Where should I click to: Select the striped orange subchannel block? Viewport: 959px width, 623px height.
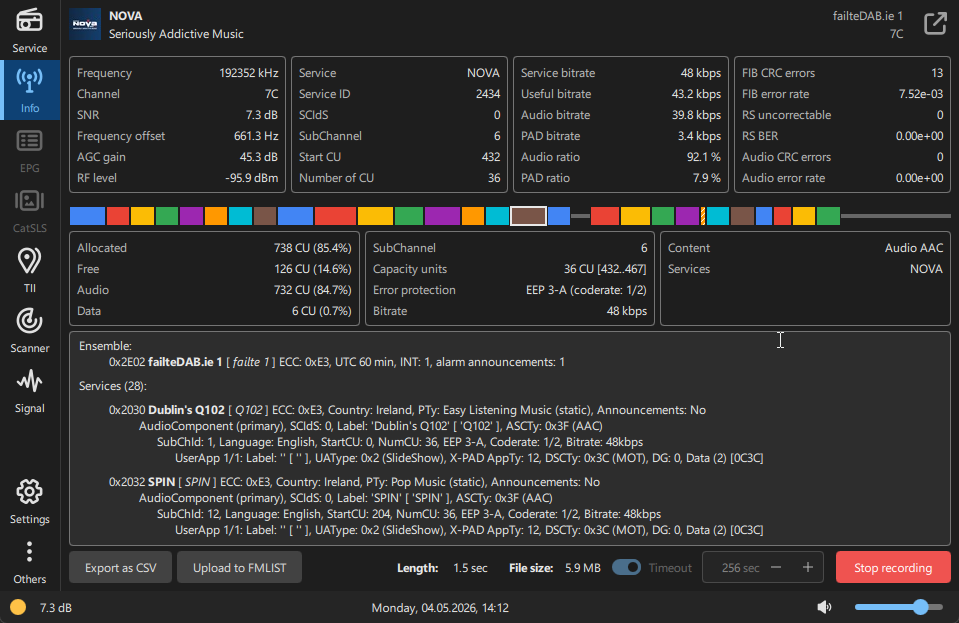(703, 216)
